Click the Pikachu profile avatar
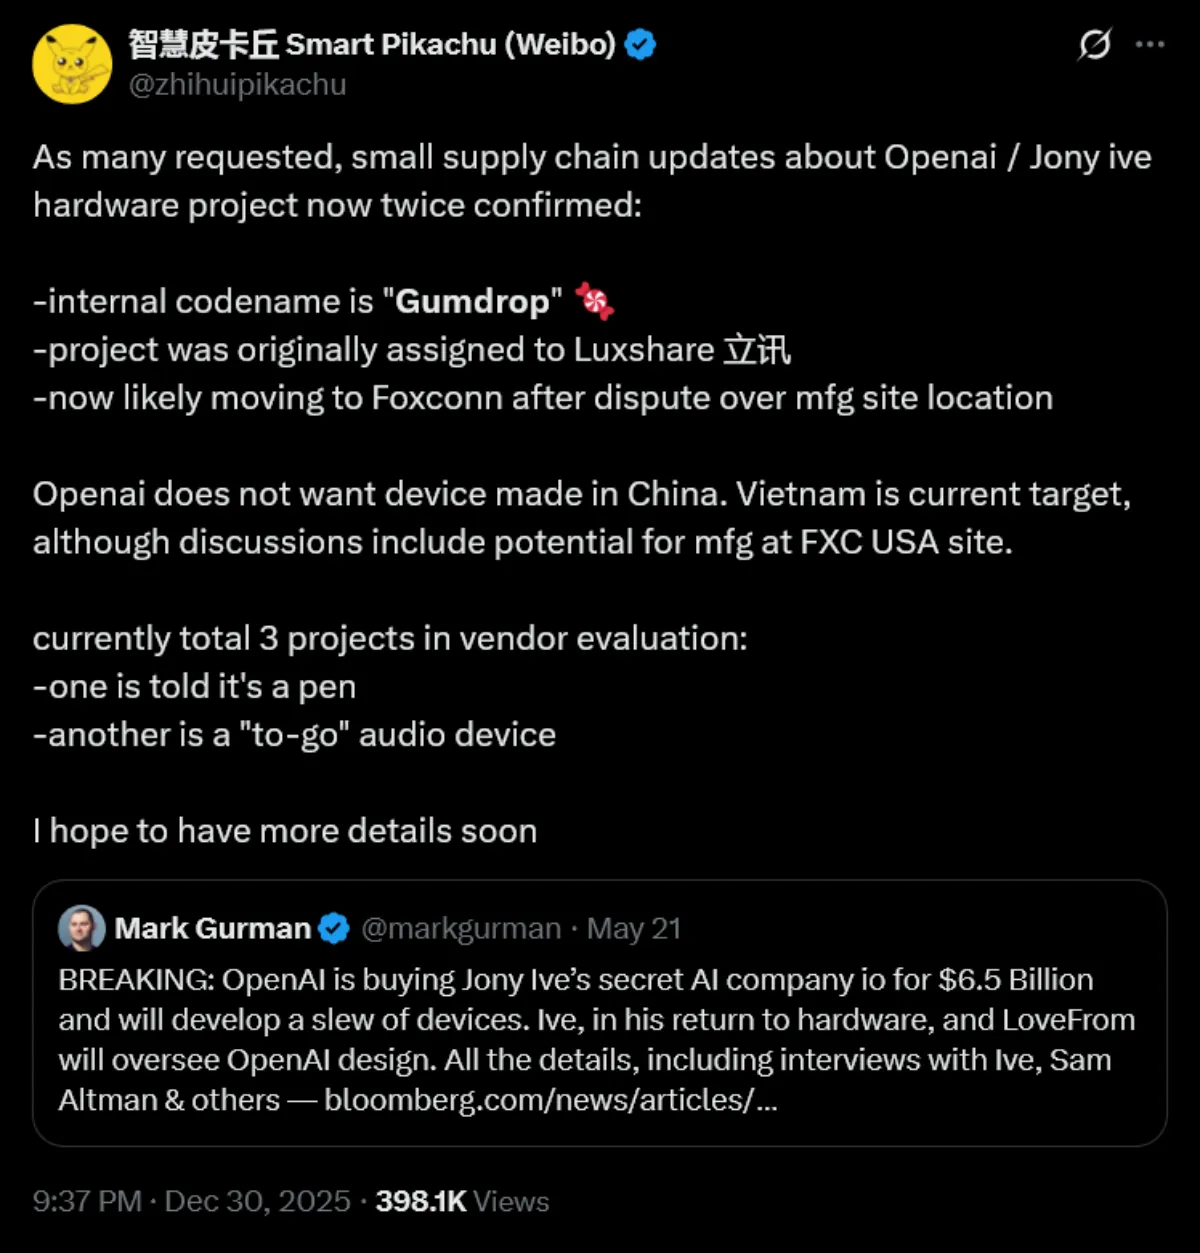 (72, 64)
